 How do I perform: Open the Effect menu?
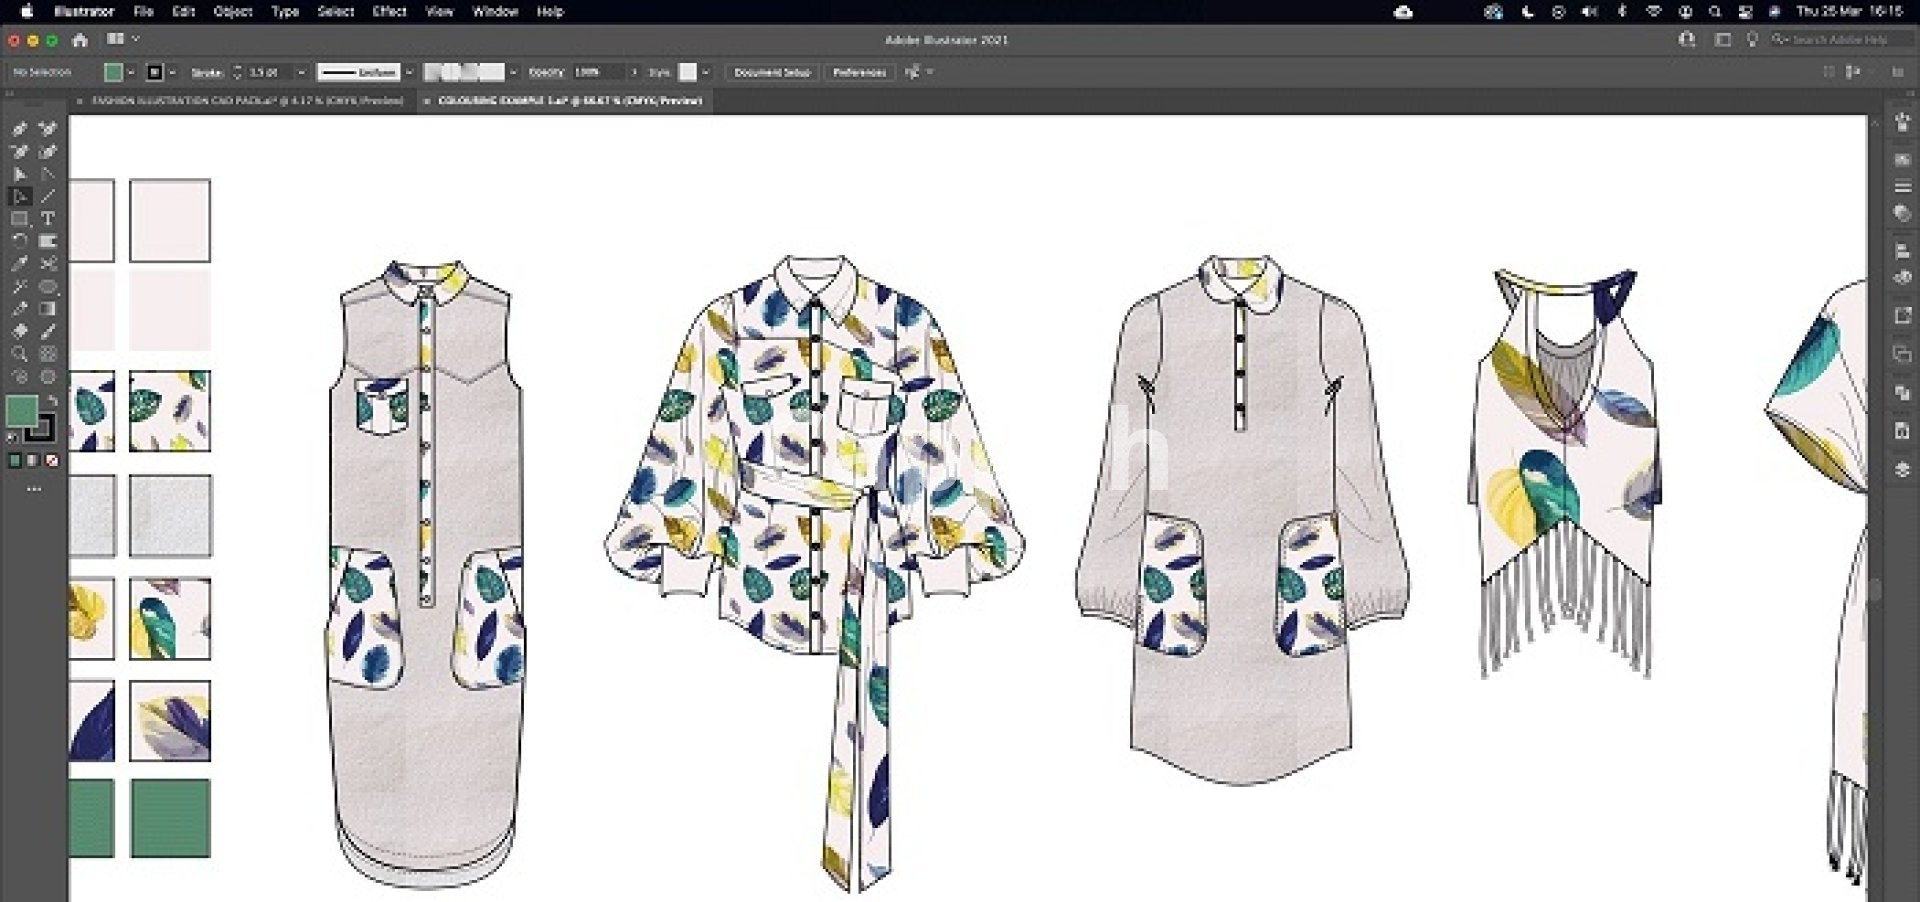click(389, 12)
